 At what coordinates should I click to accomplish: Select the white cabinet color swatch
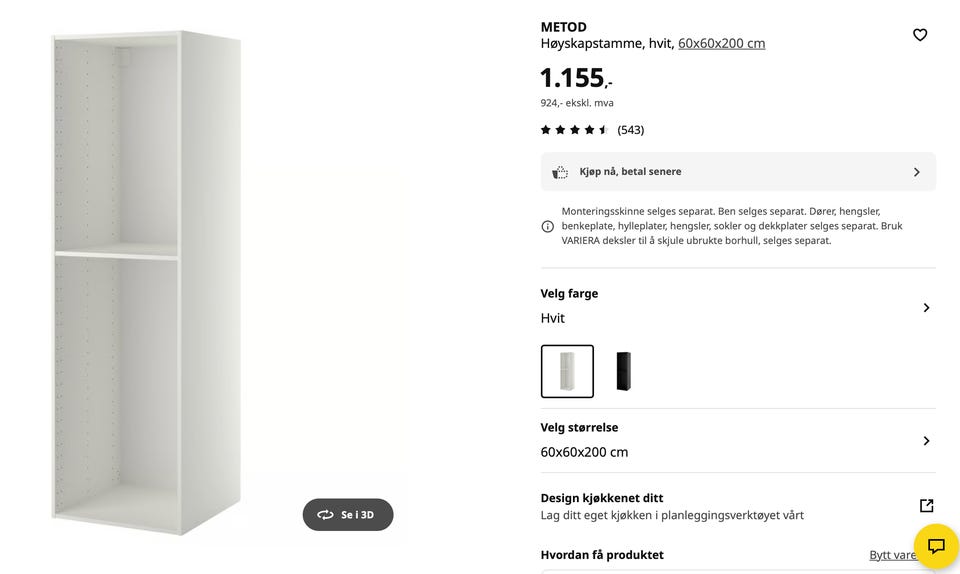click(567, 371)
